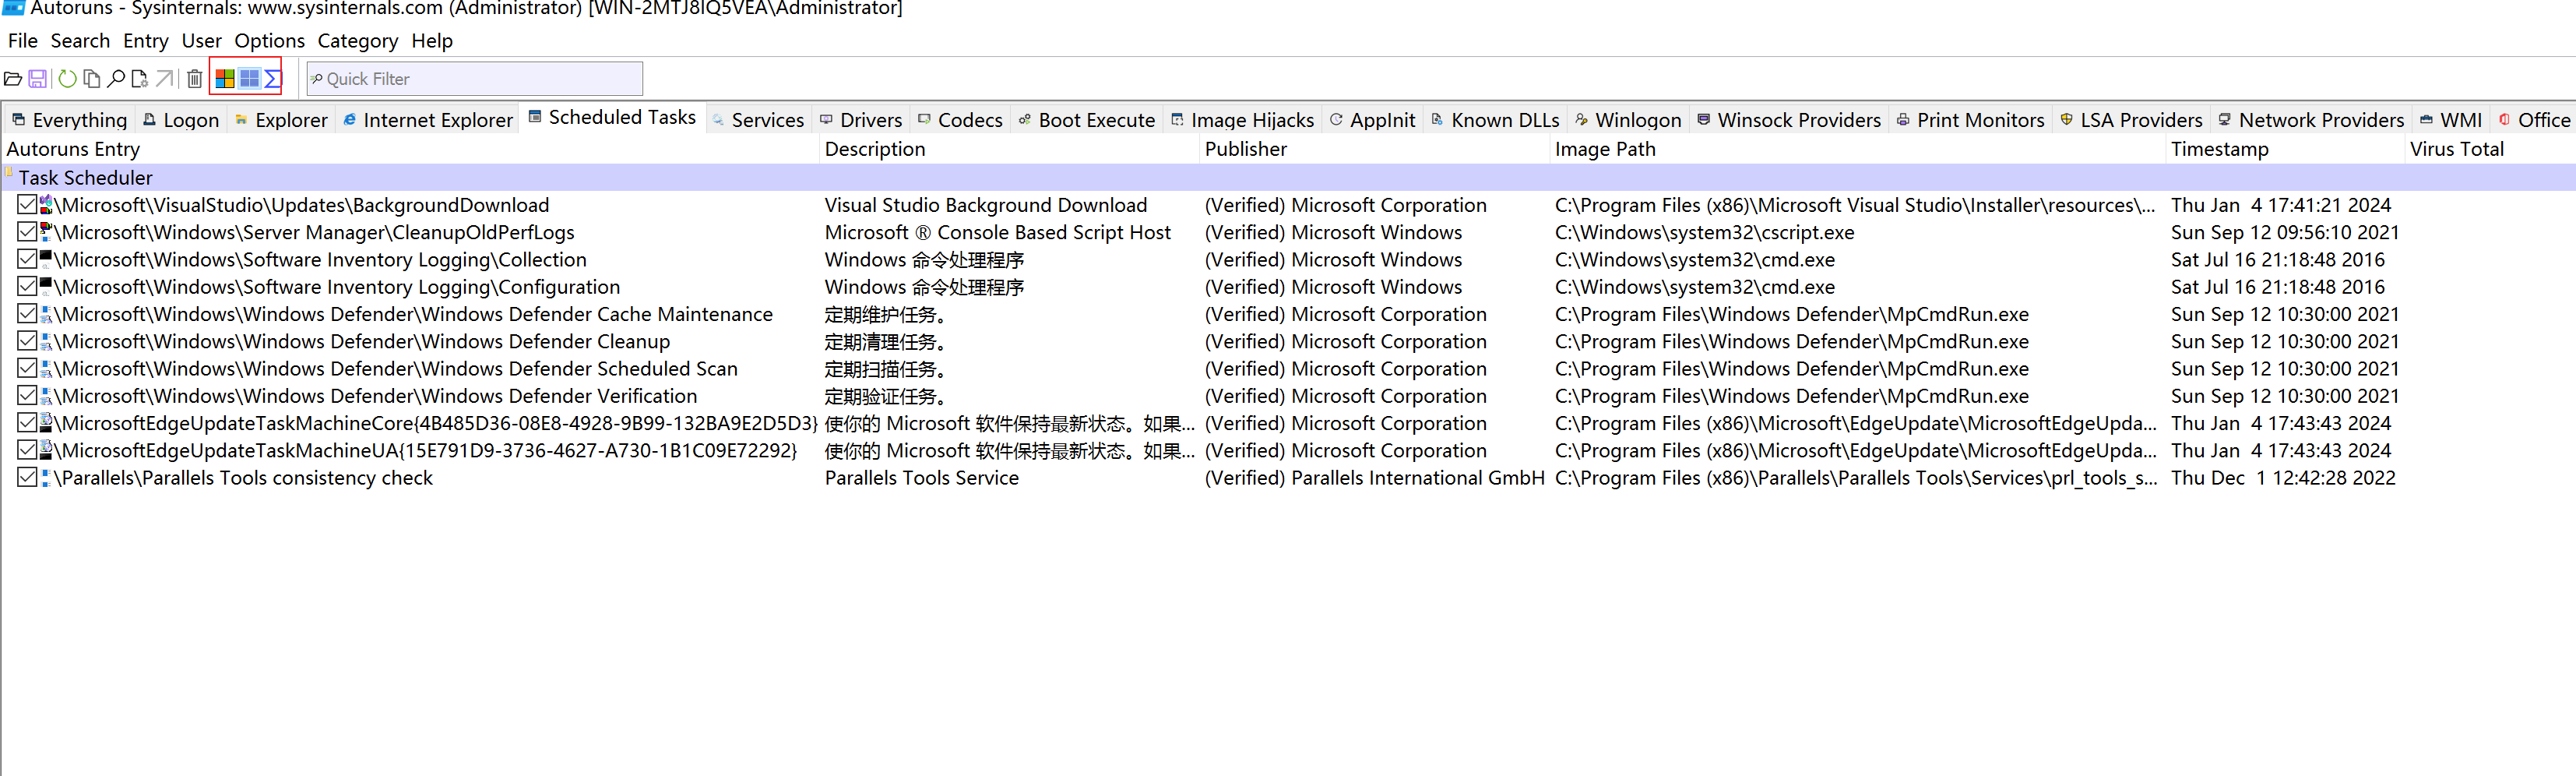
Task: Click the Quick Filter search box
Action: click(x=474, y=79)
